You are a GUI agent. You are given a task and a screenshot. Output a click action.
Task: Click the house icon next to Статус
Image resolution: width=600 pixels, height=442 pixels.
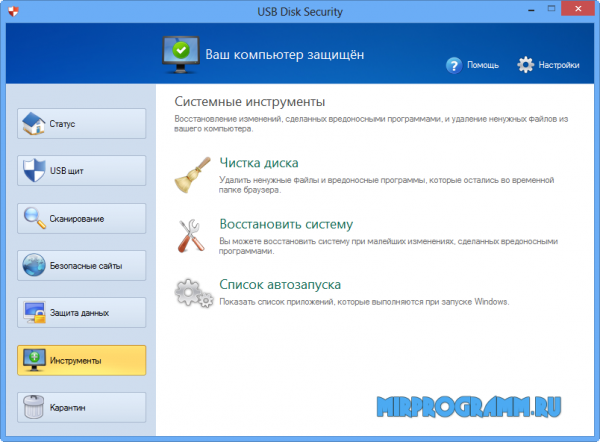[x=33, y=124]
